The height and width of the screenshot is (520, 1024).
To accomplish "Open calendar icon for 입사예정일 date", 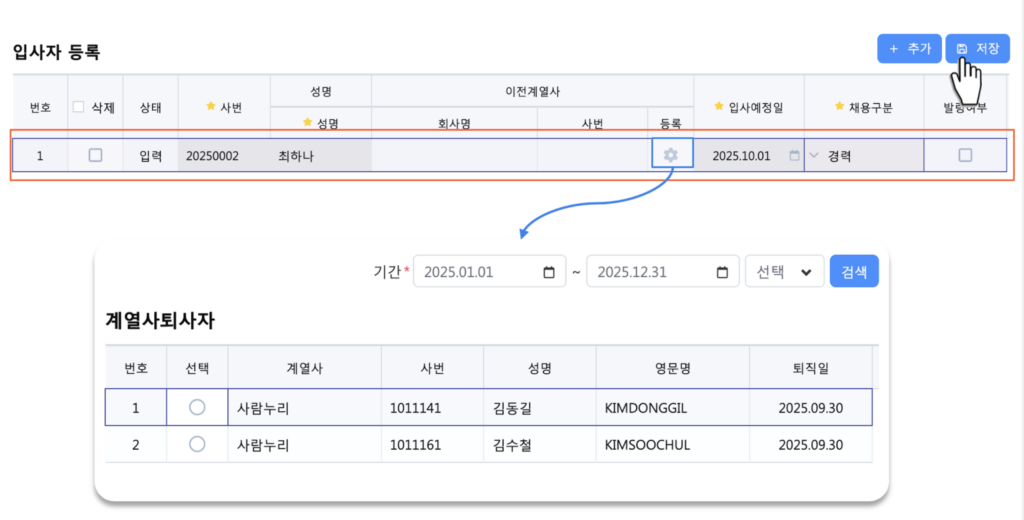I will pos(794,156).
